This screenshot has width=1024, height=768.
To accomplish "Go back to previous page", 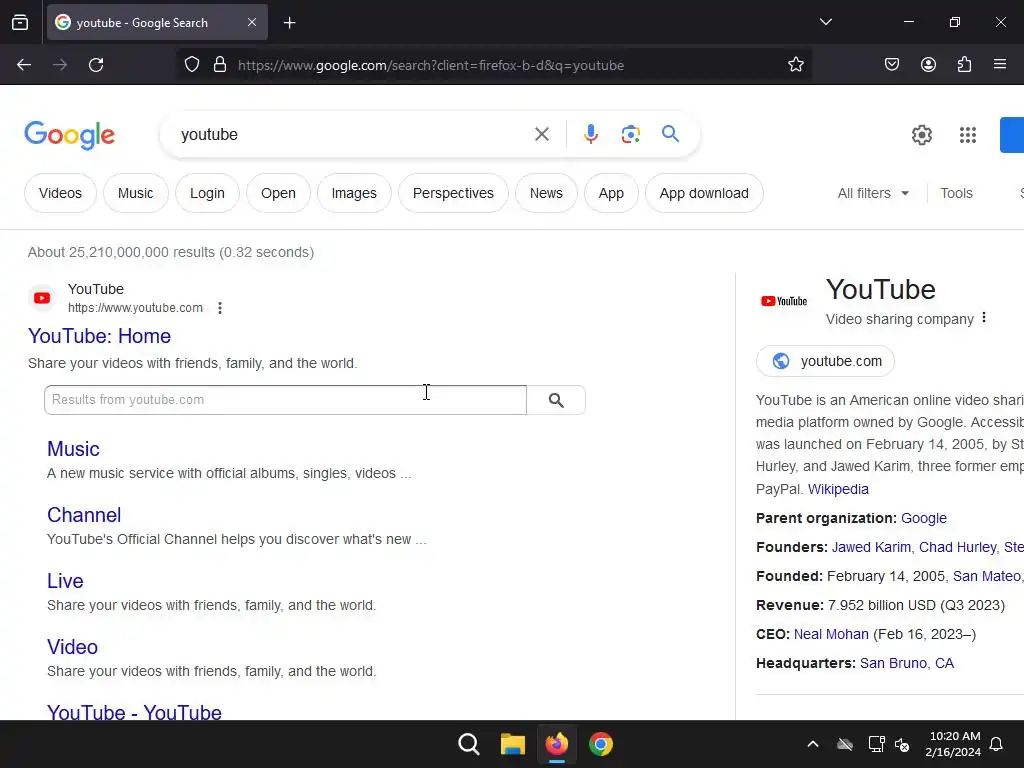I will click(x=24, y=65).
